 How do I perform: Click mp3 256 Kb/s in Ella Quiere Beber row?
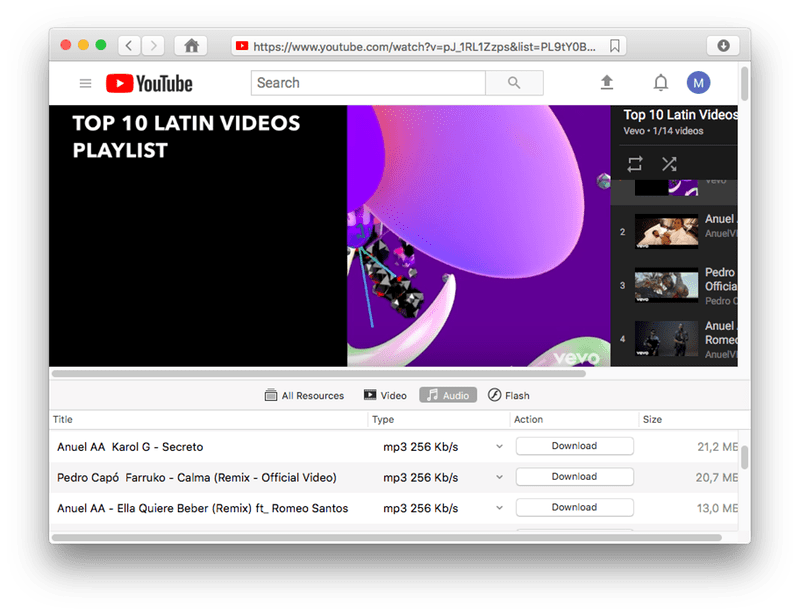coord(420,508)
